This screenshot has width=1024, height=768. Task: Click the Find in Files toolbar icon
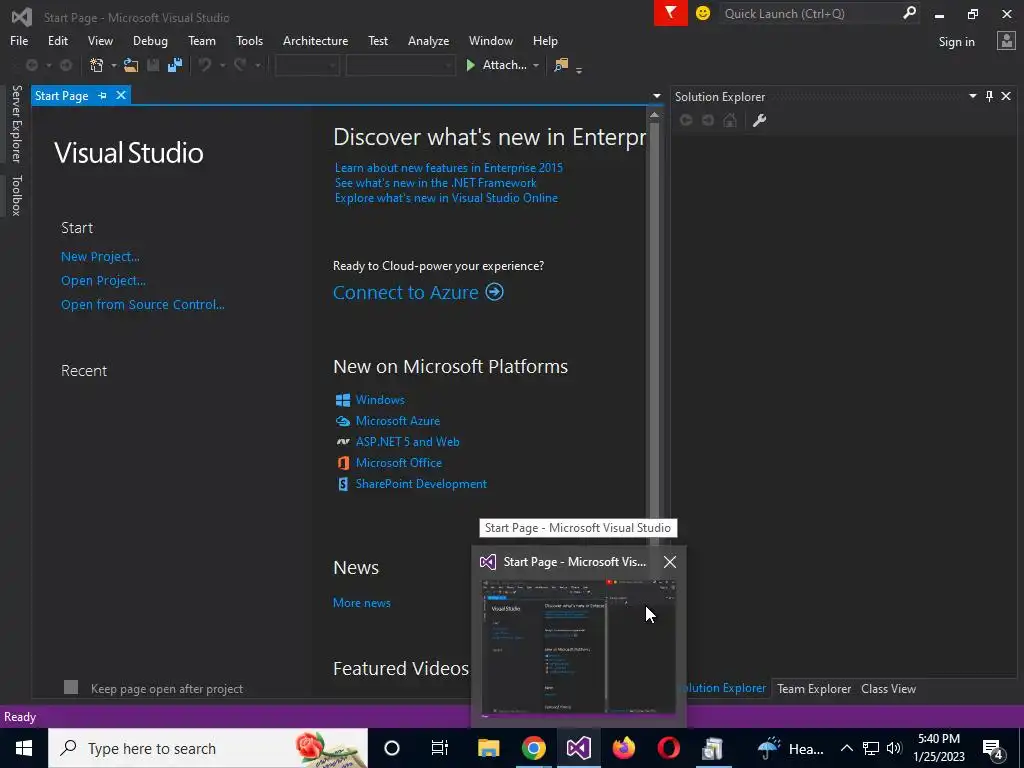[561, 65]
